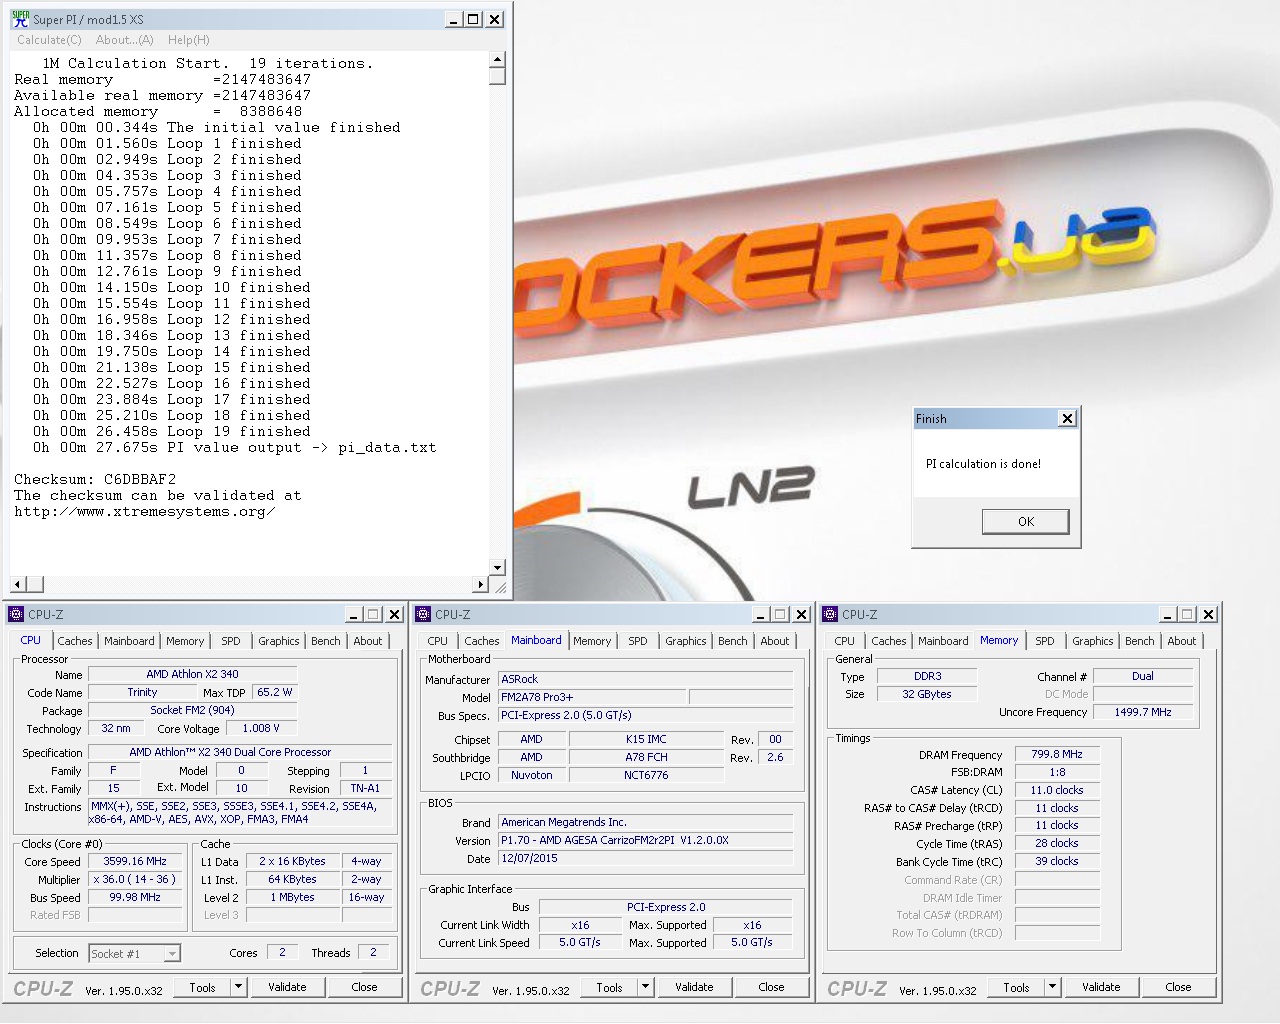
Task: Switch to About tab in left CPU-Z window
Action: click(368, 641)
